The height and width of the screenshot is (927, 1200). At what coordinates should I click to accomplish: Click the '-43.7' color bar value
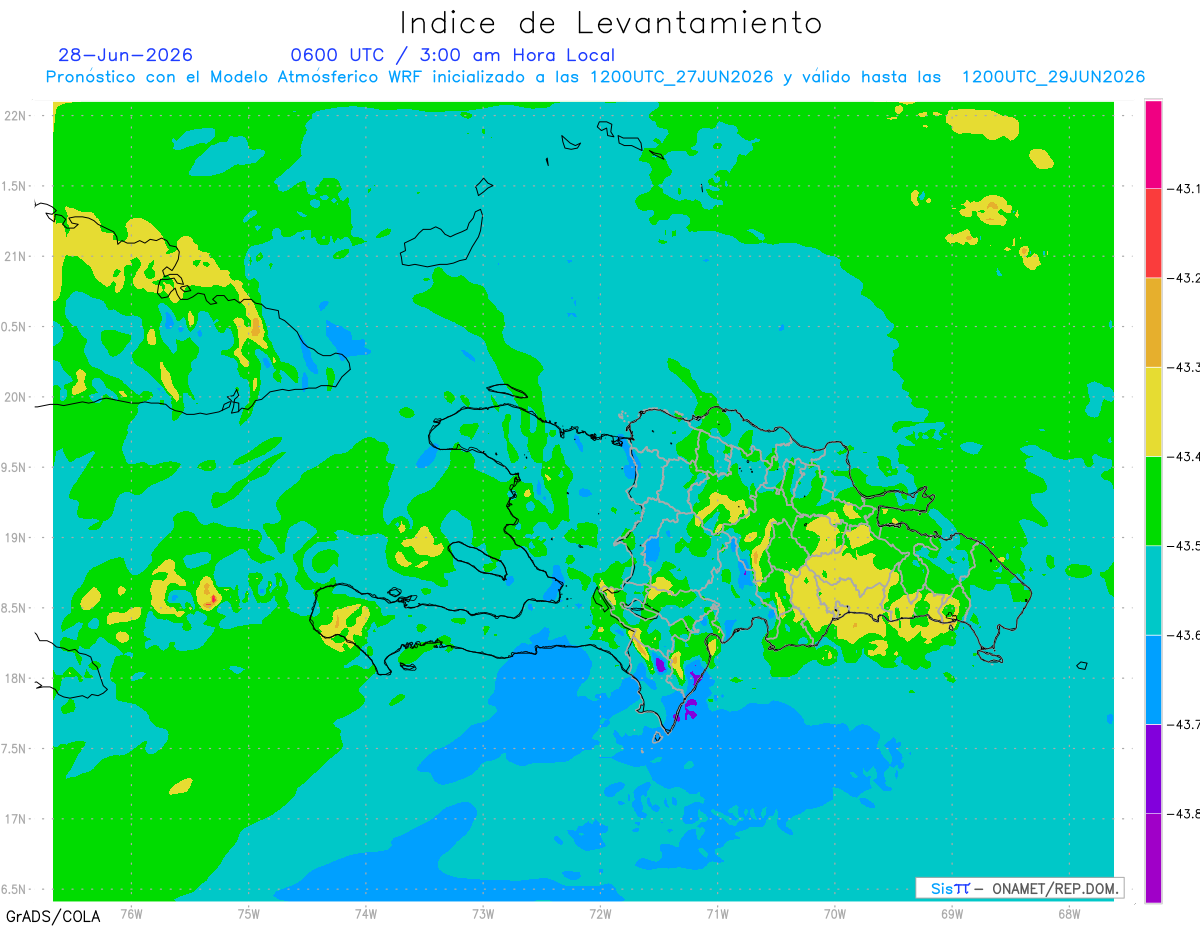[x=1185, y=724]
